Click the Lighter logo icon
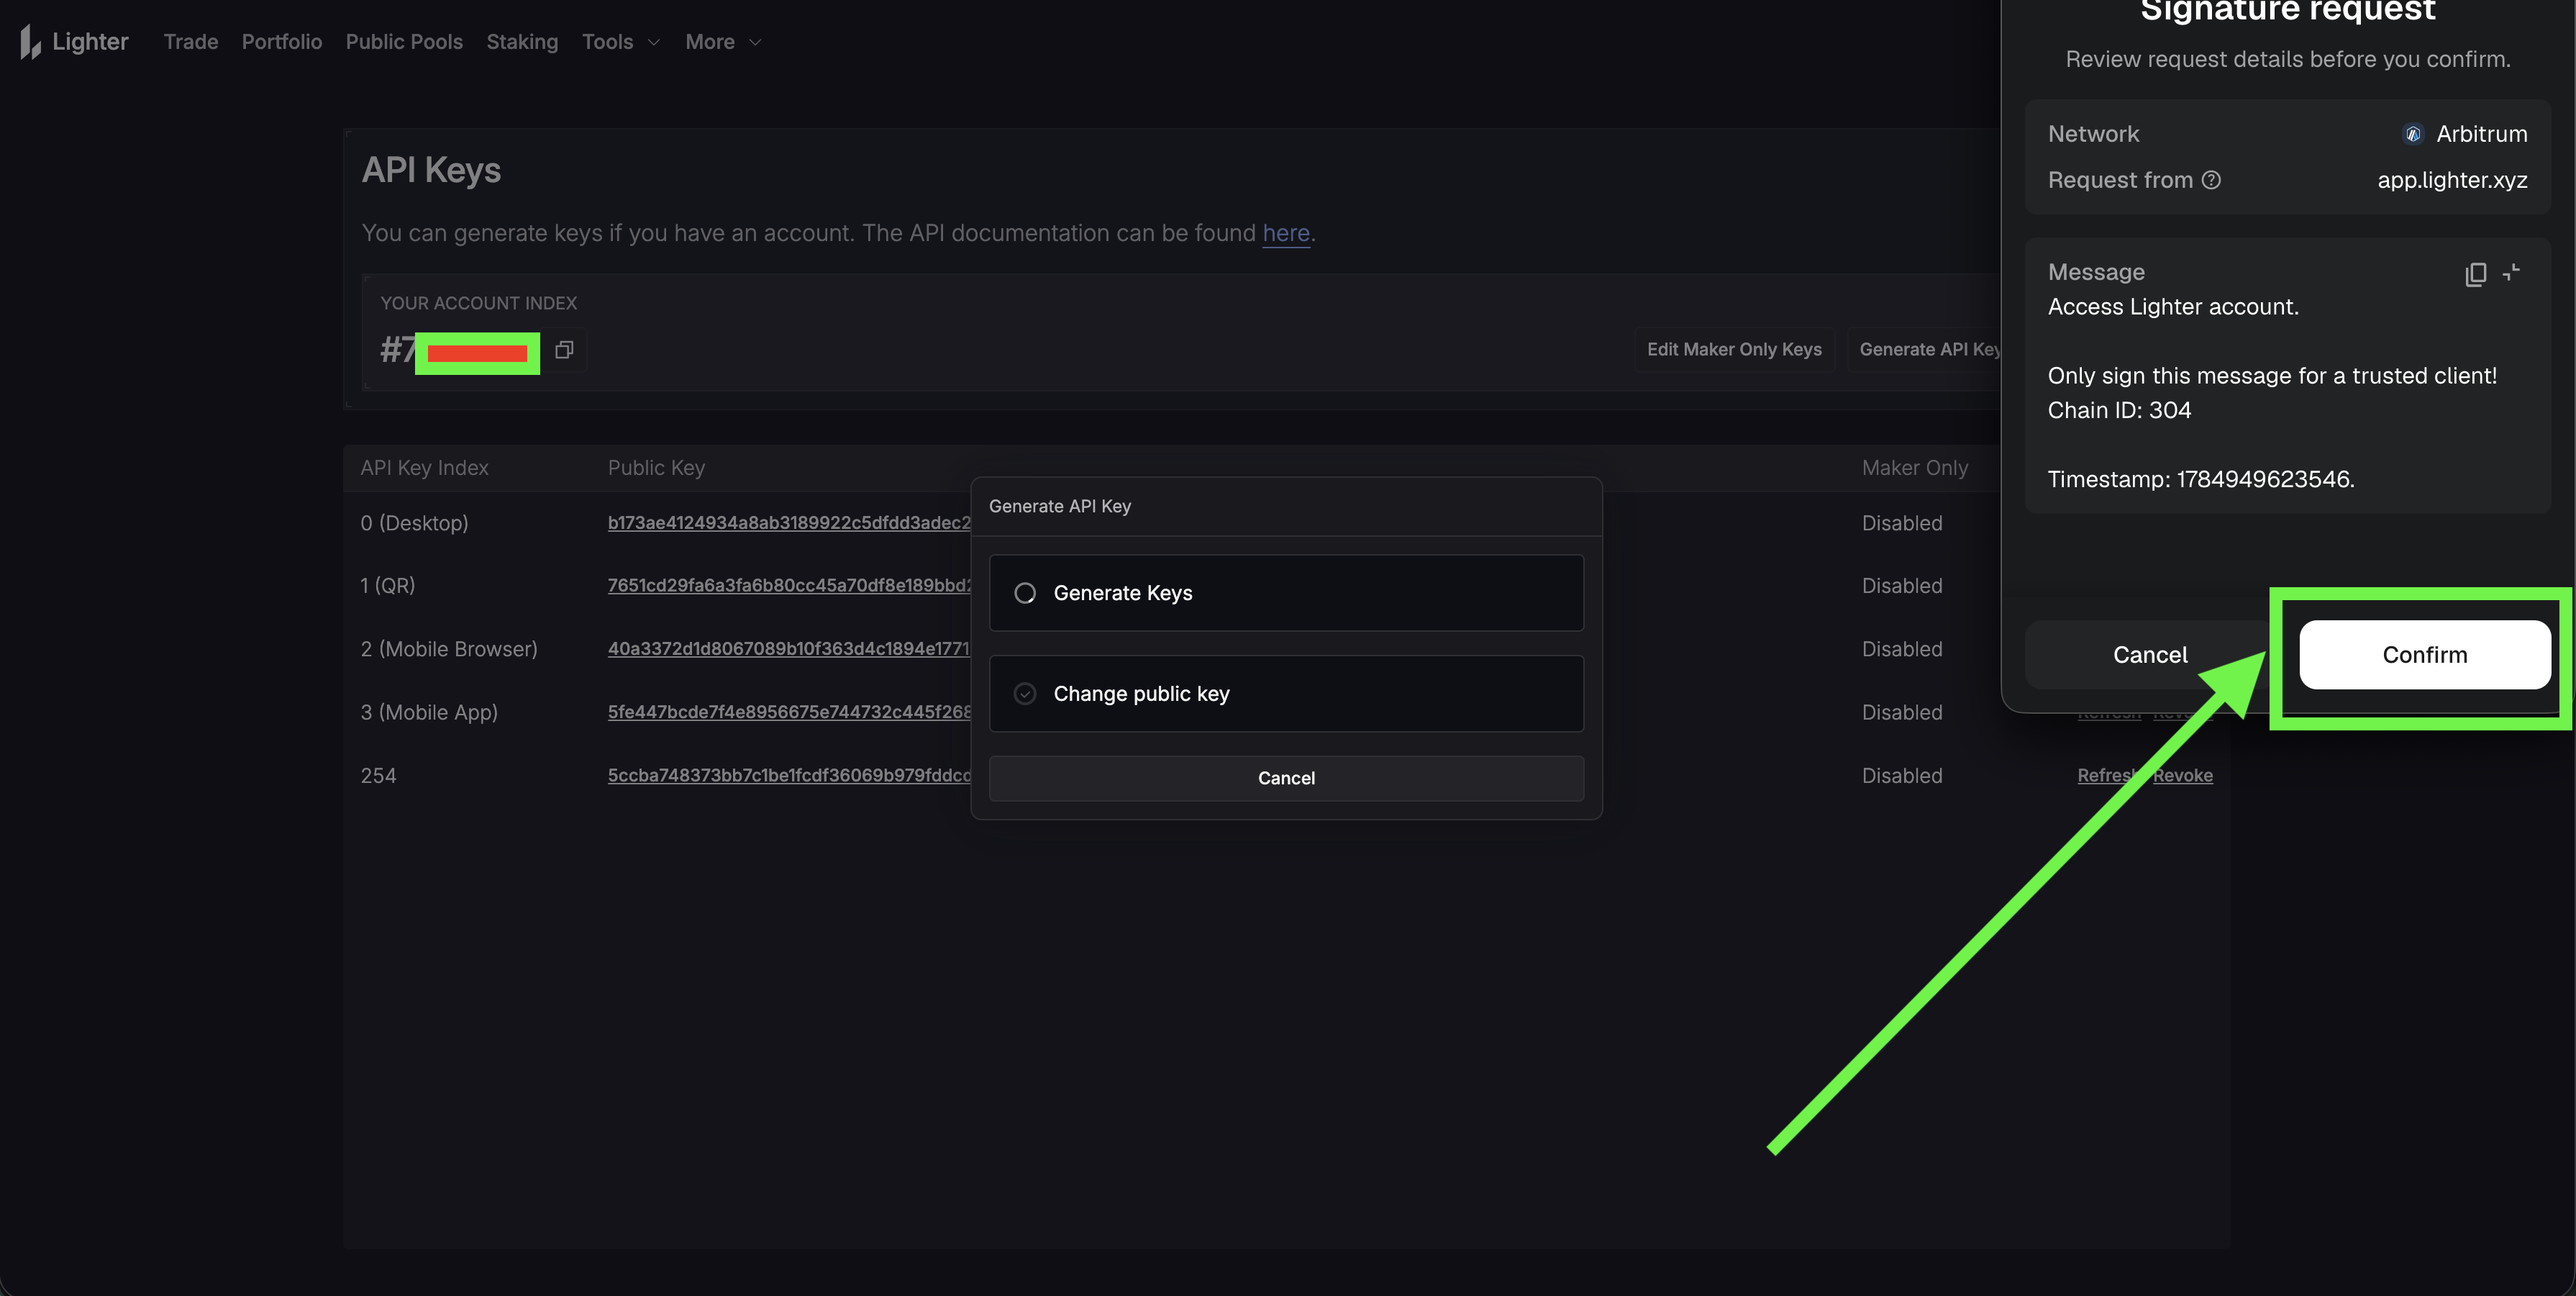This screenshot has height=1296, width=2576. pos(30,42)
